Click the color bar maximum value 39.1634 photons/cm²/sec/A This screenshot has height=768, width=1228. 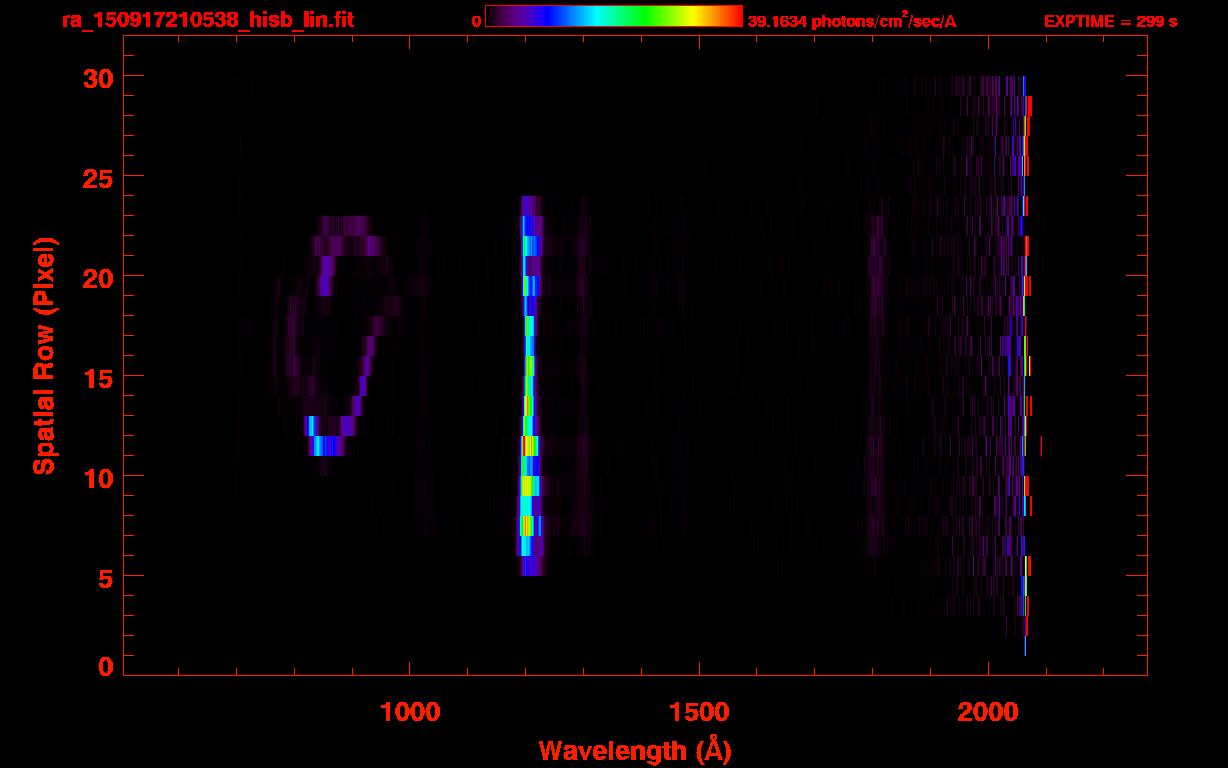852,21
